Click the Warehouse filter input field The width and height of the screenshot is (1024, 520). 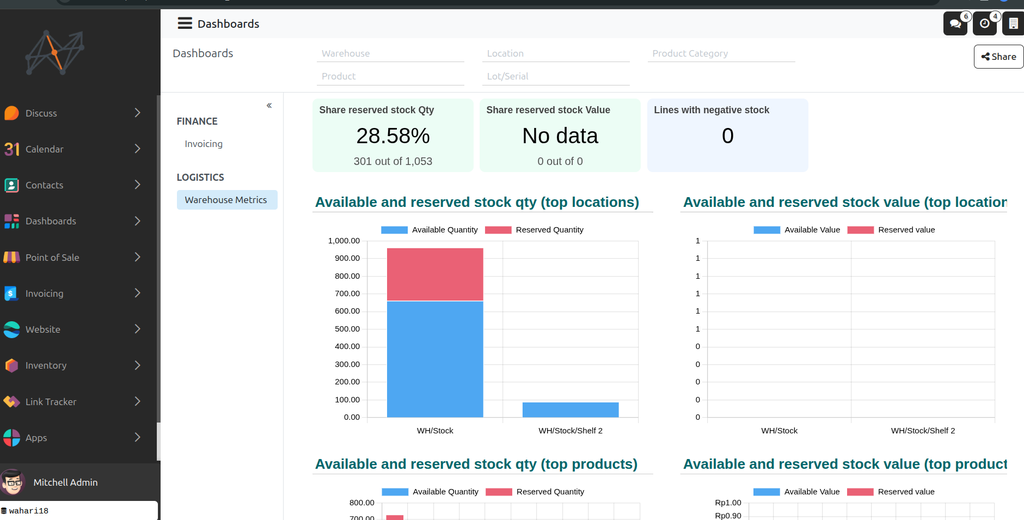391,54
